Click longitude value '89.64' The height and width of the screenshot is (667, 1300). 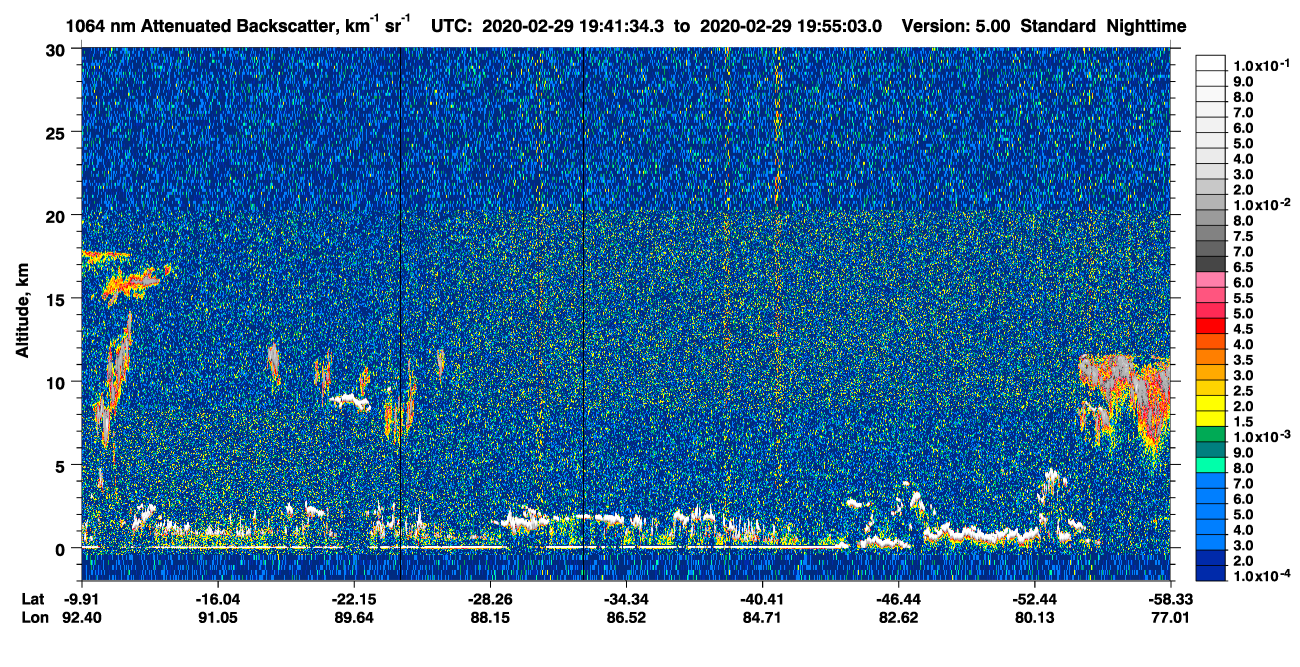click(354, 617)
